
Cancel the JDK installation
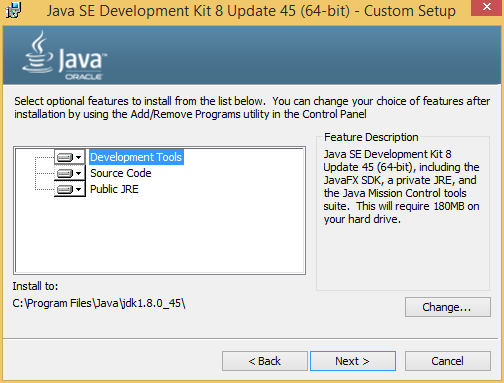[448, 361]
